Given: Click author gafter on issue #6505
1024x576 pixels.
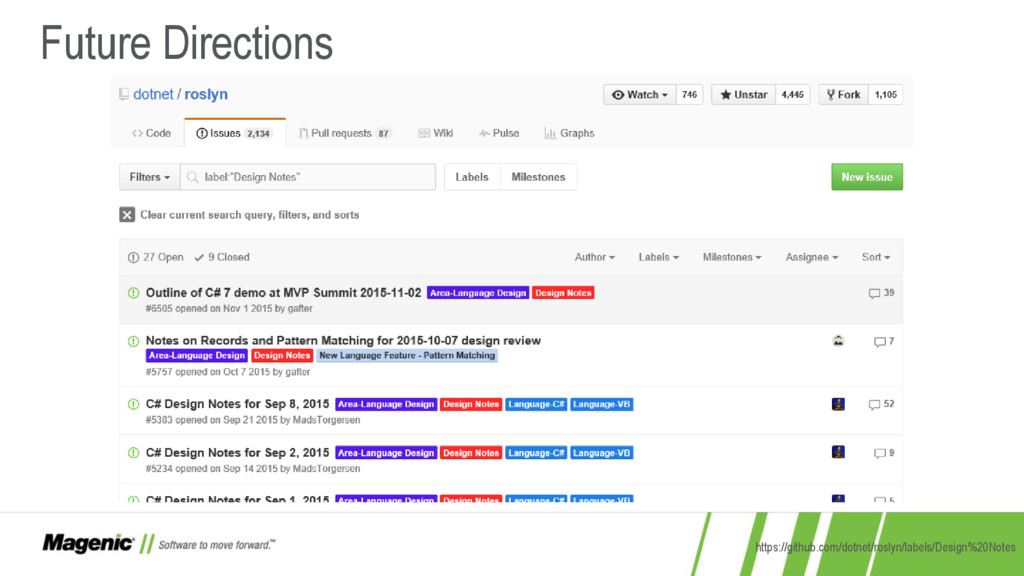Looking at the screenshot, I should 300,309.
